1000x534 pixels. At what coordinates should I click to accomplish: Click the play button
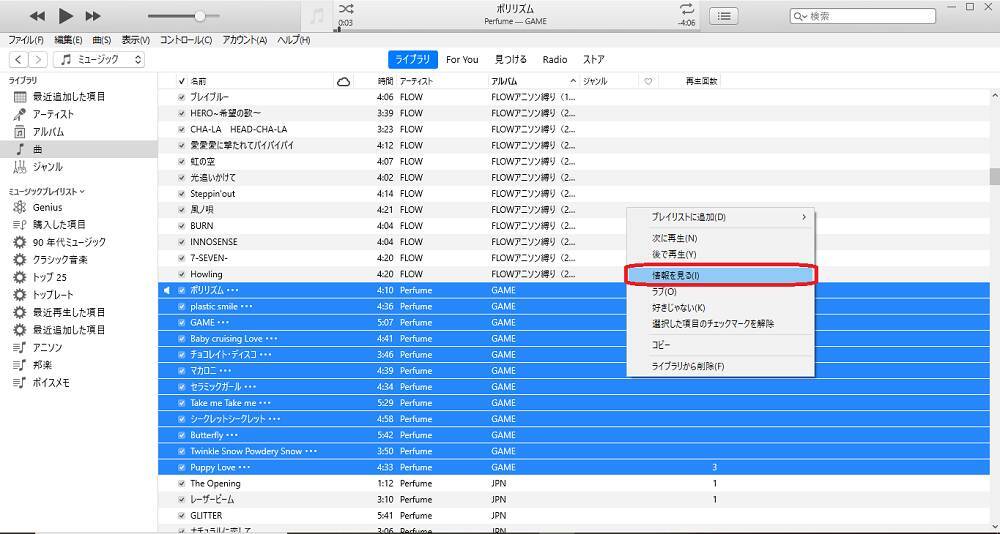[66, 16]
